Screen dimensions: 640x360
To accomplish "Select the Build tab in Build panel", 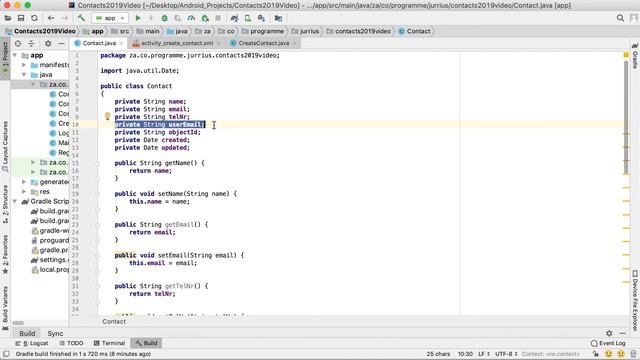I will [x=27, y=333].
